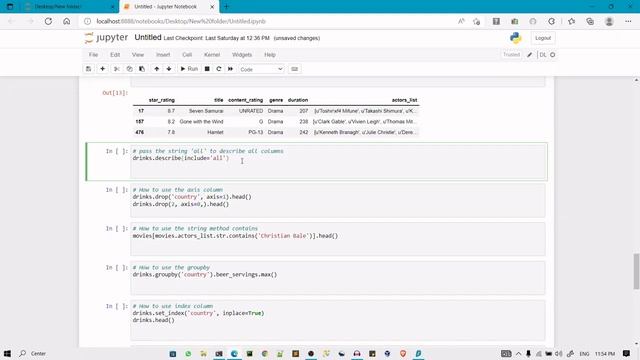
Task: Open the cell type Code dropdown
Action: coord(261,69)
